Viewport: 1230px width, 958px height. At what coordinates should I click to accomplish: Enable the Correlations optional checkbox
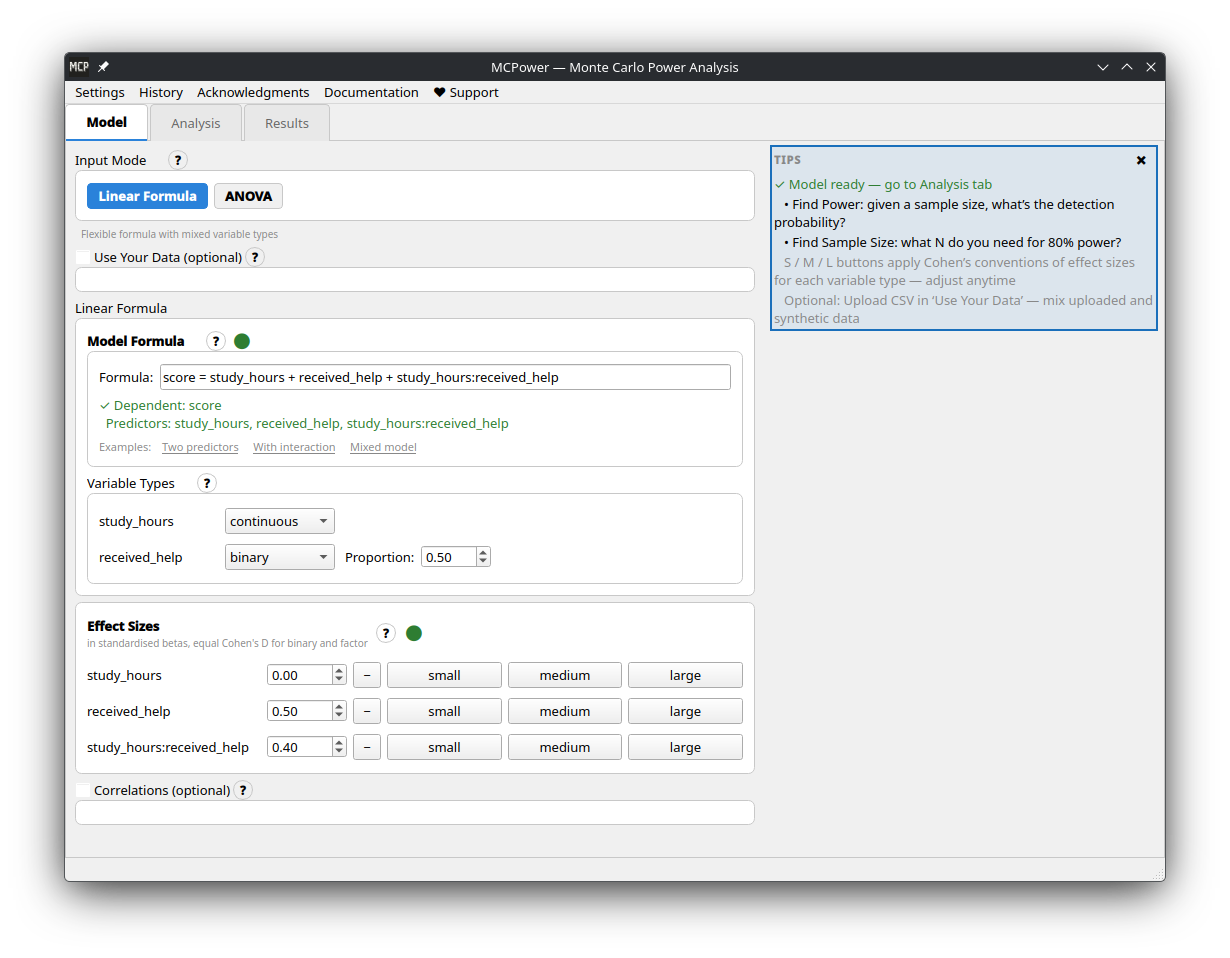point(83,790)
